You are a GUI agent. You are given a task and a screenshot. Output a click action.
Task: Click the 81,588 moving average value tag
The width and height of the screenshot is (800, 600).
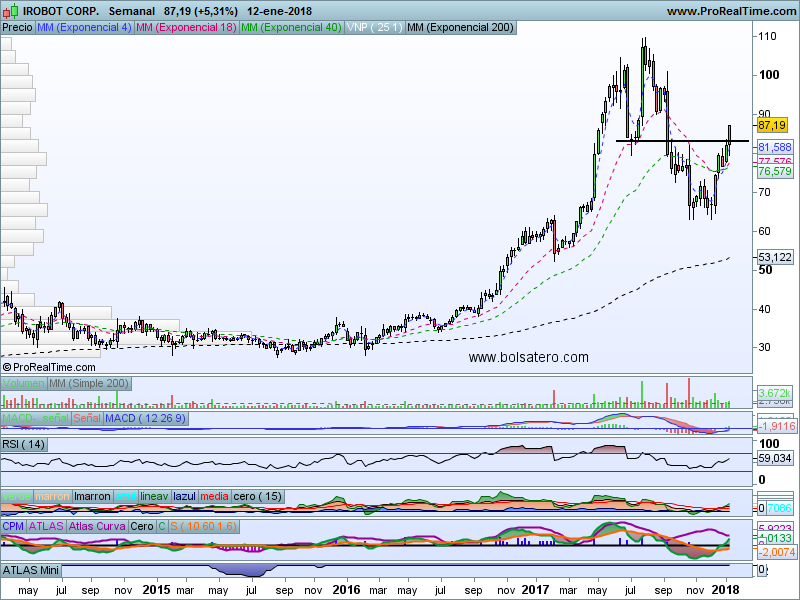774,147
